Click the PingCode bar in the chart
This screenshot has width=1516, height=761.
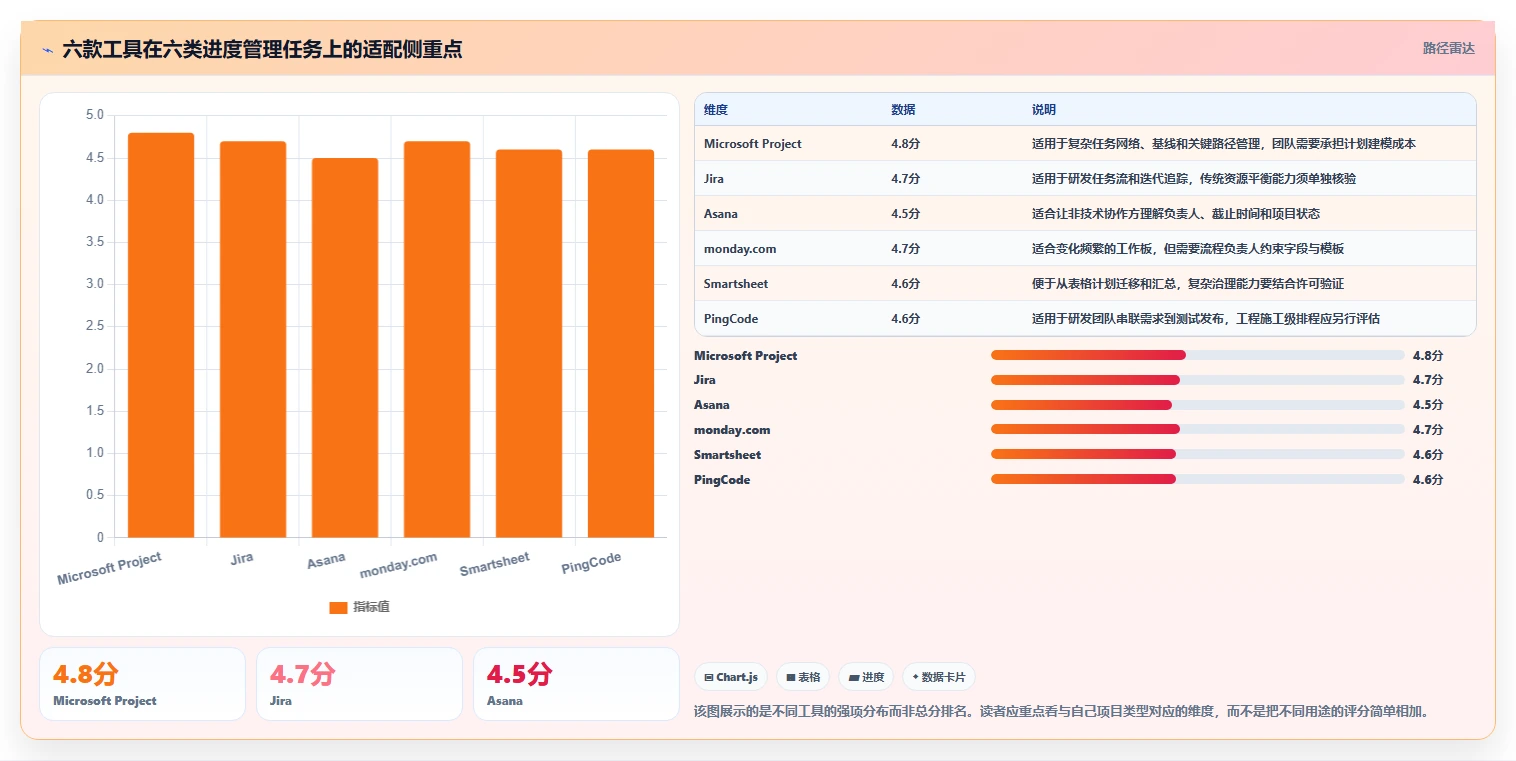(x=621, y=343)
